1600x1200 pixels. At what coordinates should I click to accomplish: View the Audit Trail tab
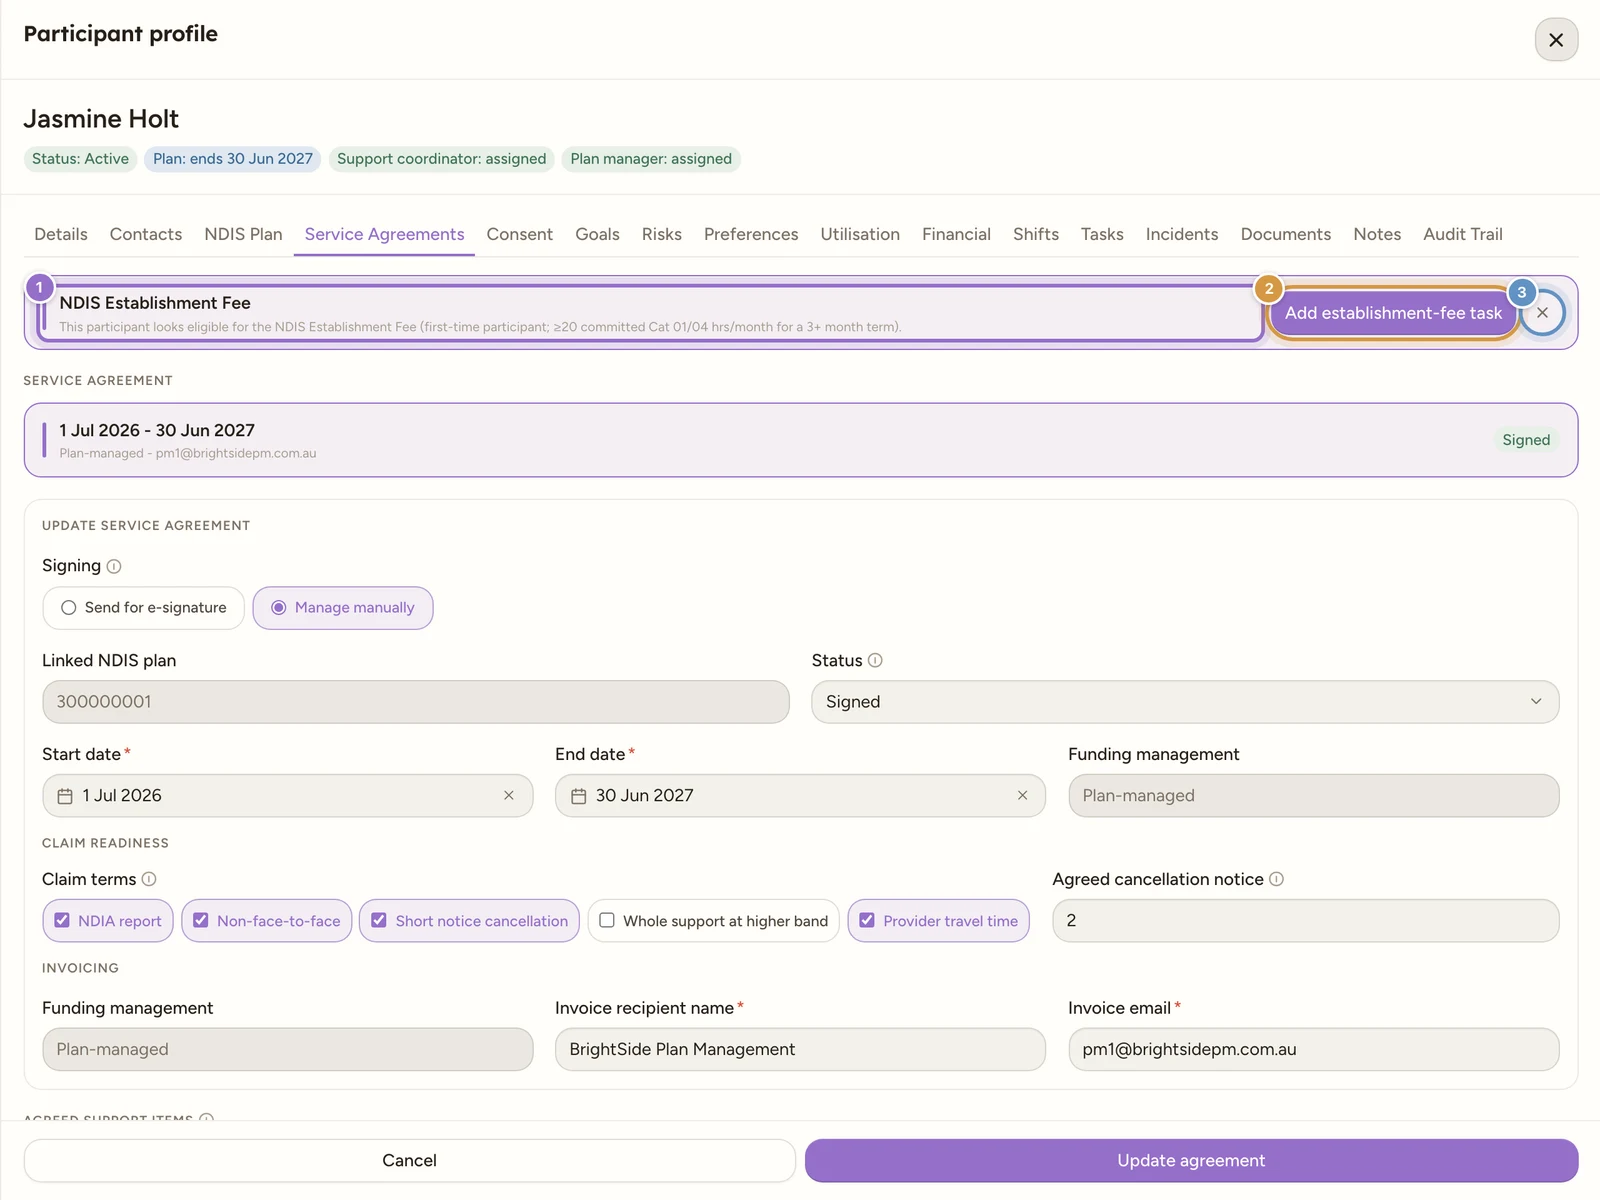pyautogui.click(x=1463, y=234)
